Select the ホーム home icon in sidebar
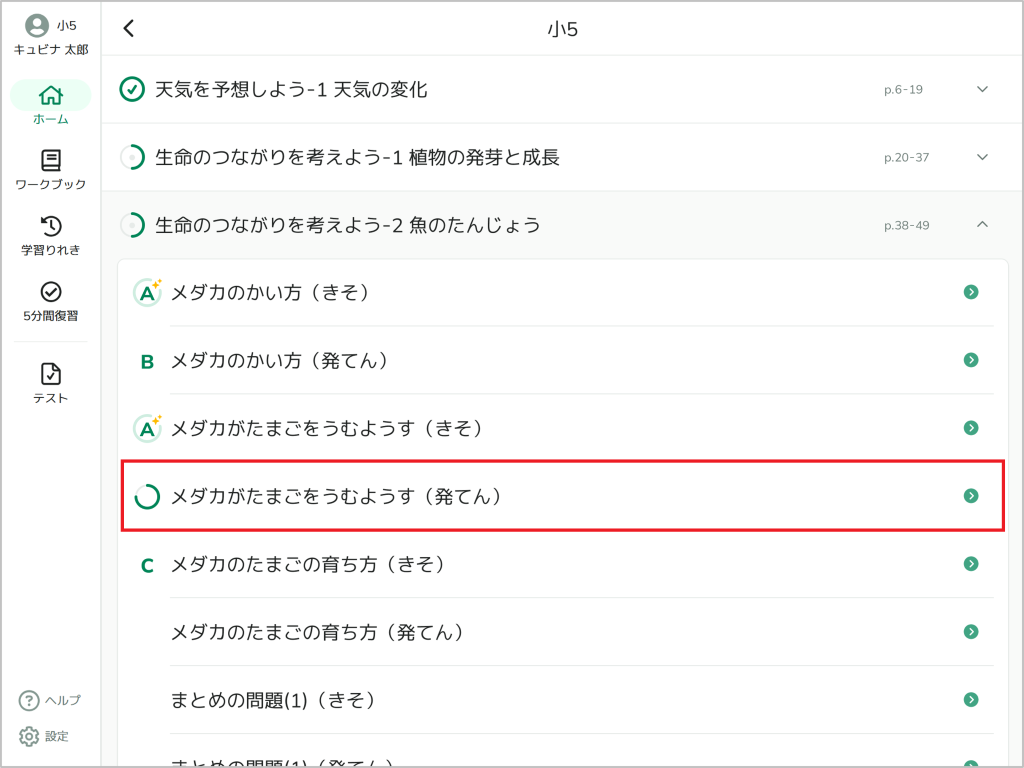 click(x=50, y=95)
